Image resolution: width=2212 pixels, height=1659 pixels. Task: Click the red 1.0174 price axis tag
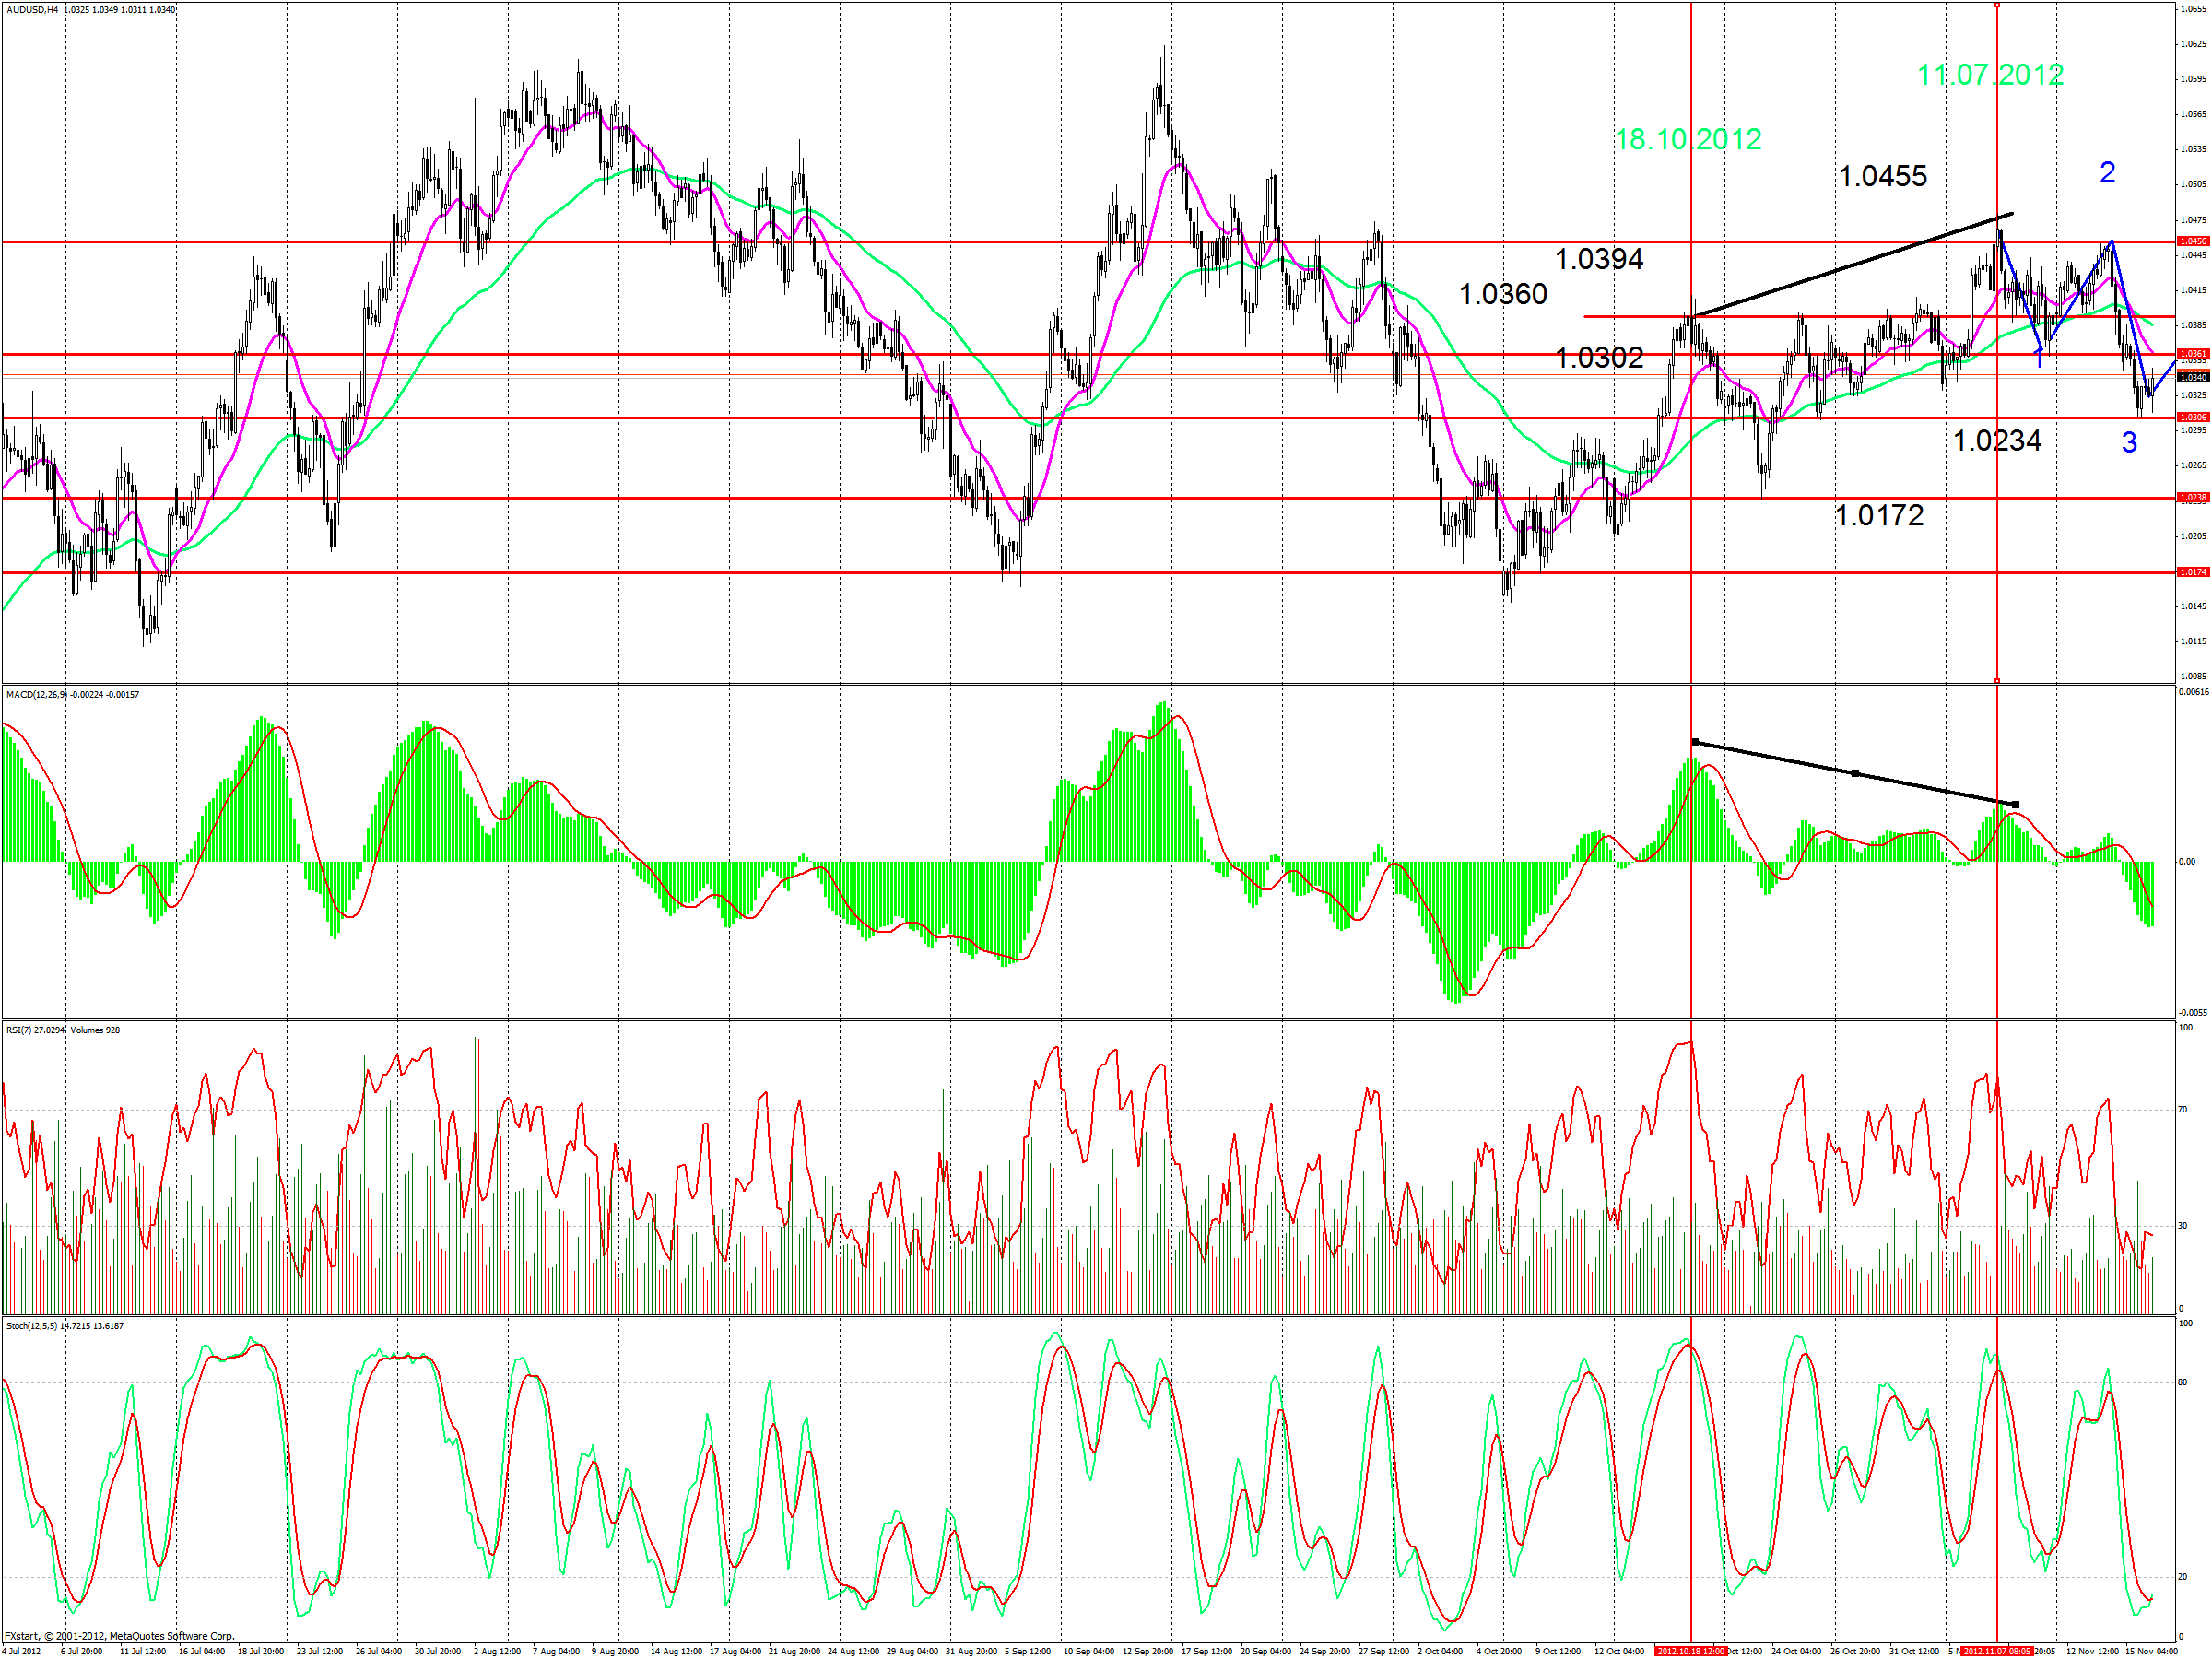2193,572
